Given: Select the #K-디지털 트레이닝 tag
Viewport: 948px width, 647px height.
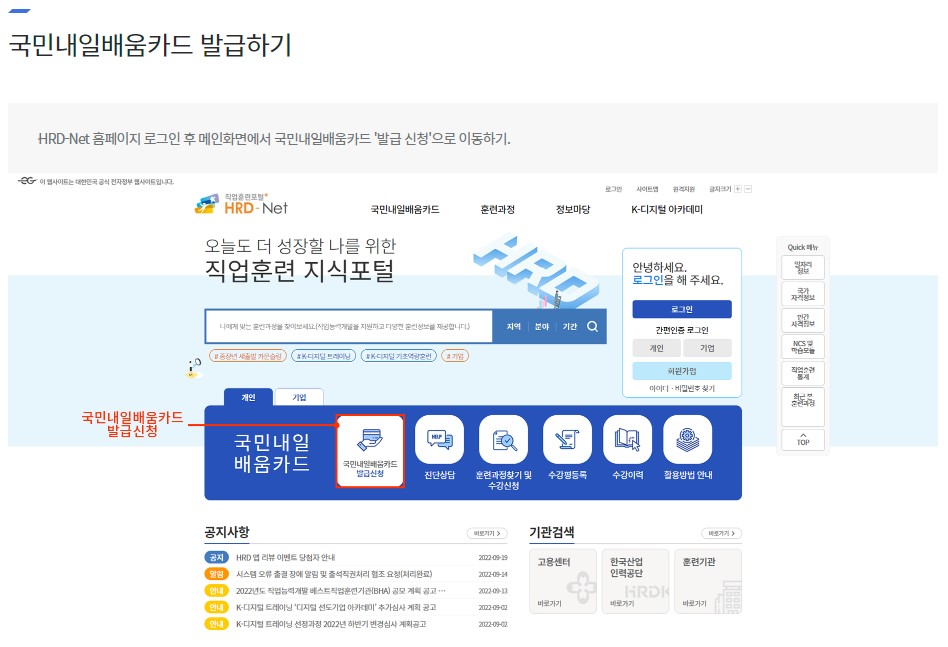Looking at the screenshot, I should [323, 356].
